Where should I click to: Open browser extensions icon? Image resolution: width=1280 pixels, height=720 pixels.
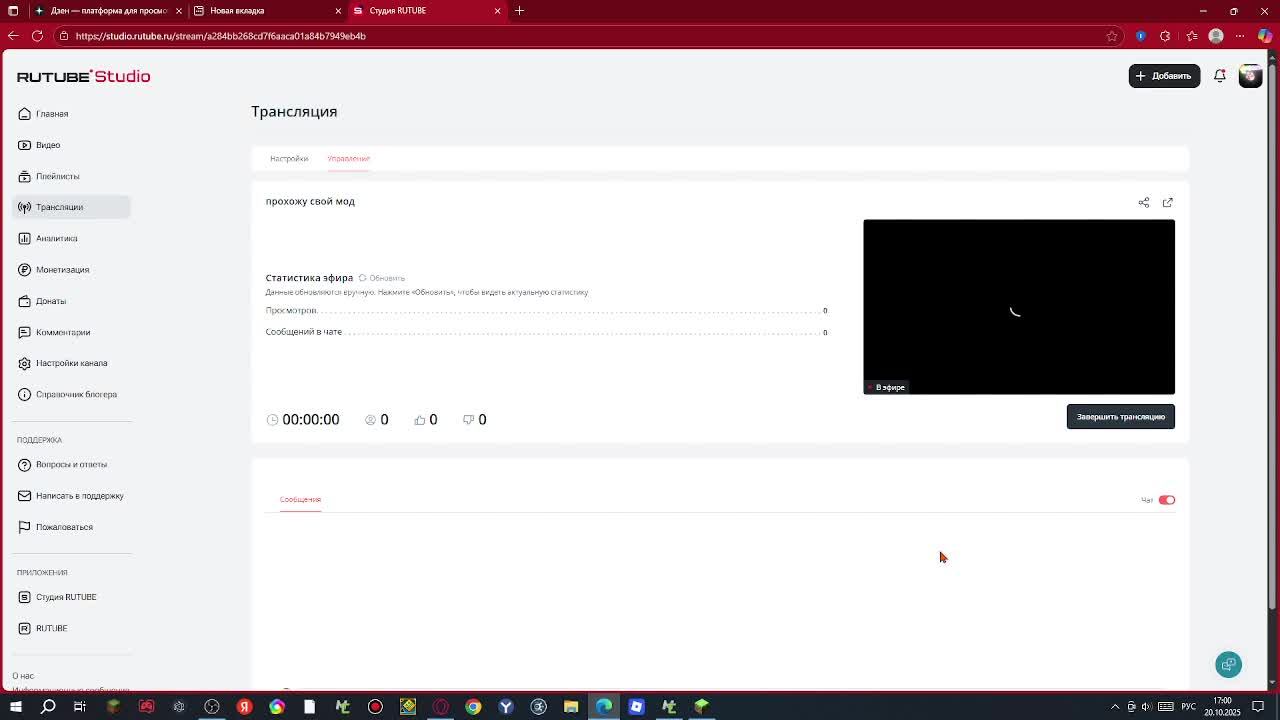1165,36
